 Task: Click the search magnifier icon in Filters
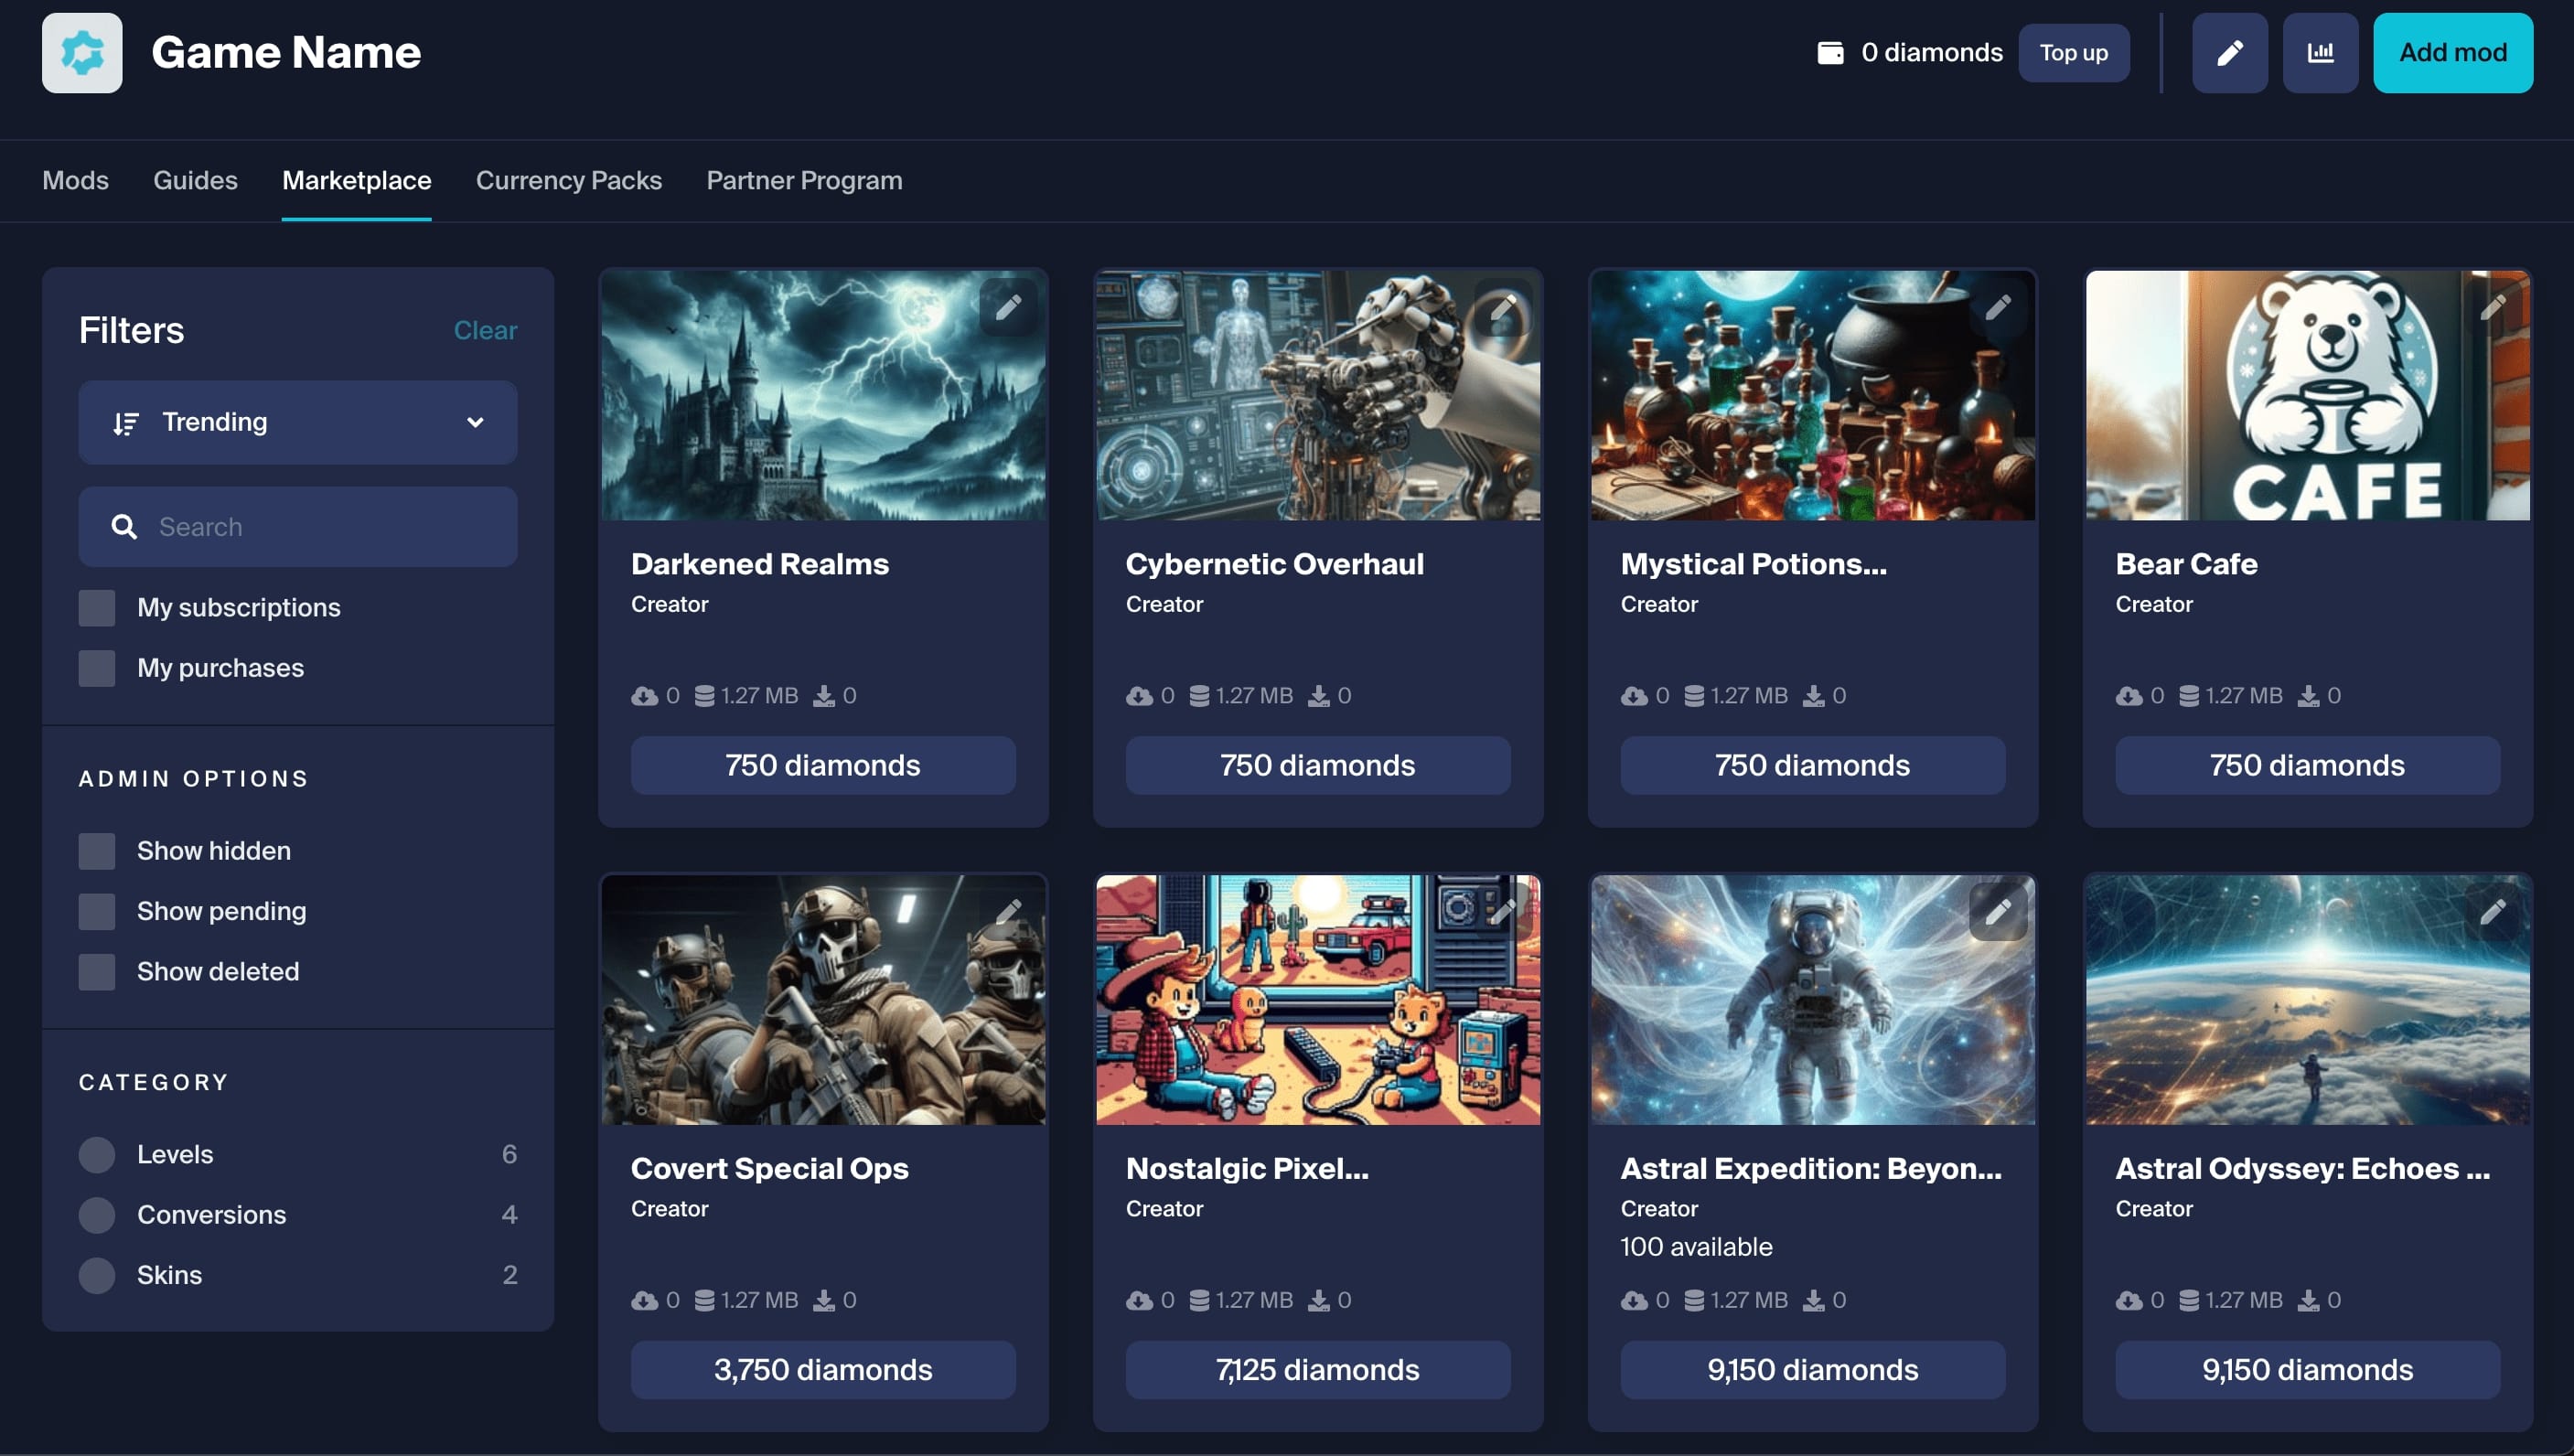coord(124,527)
